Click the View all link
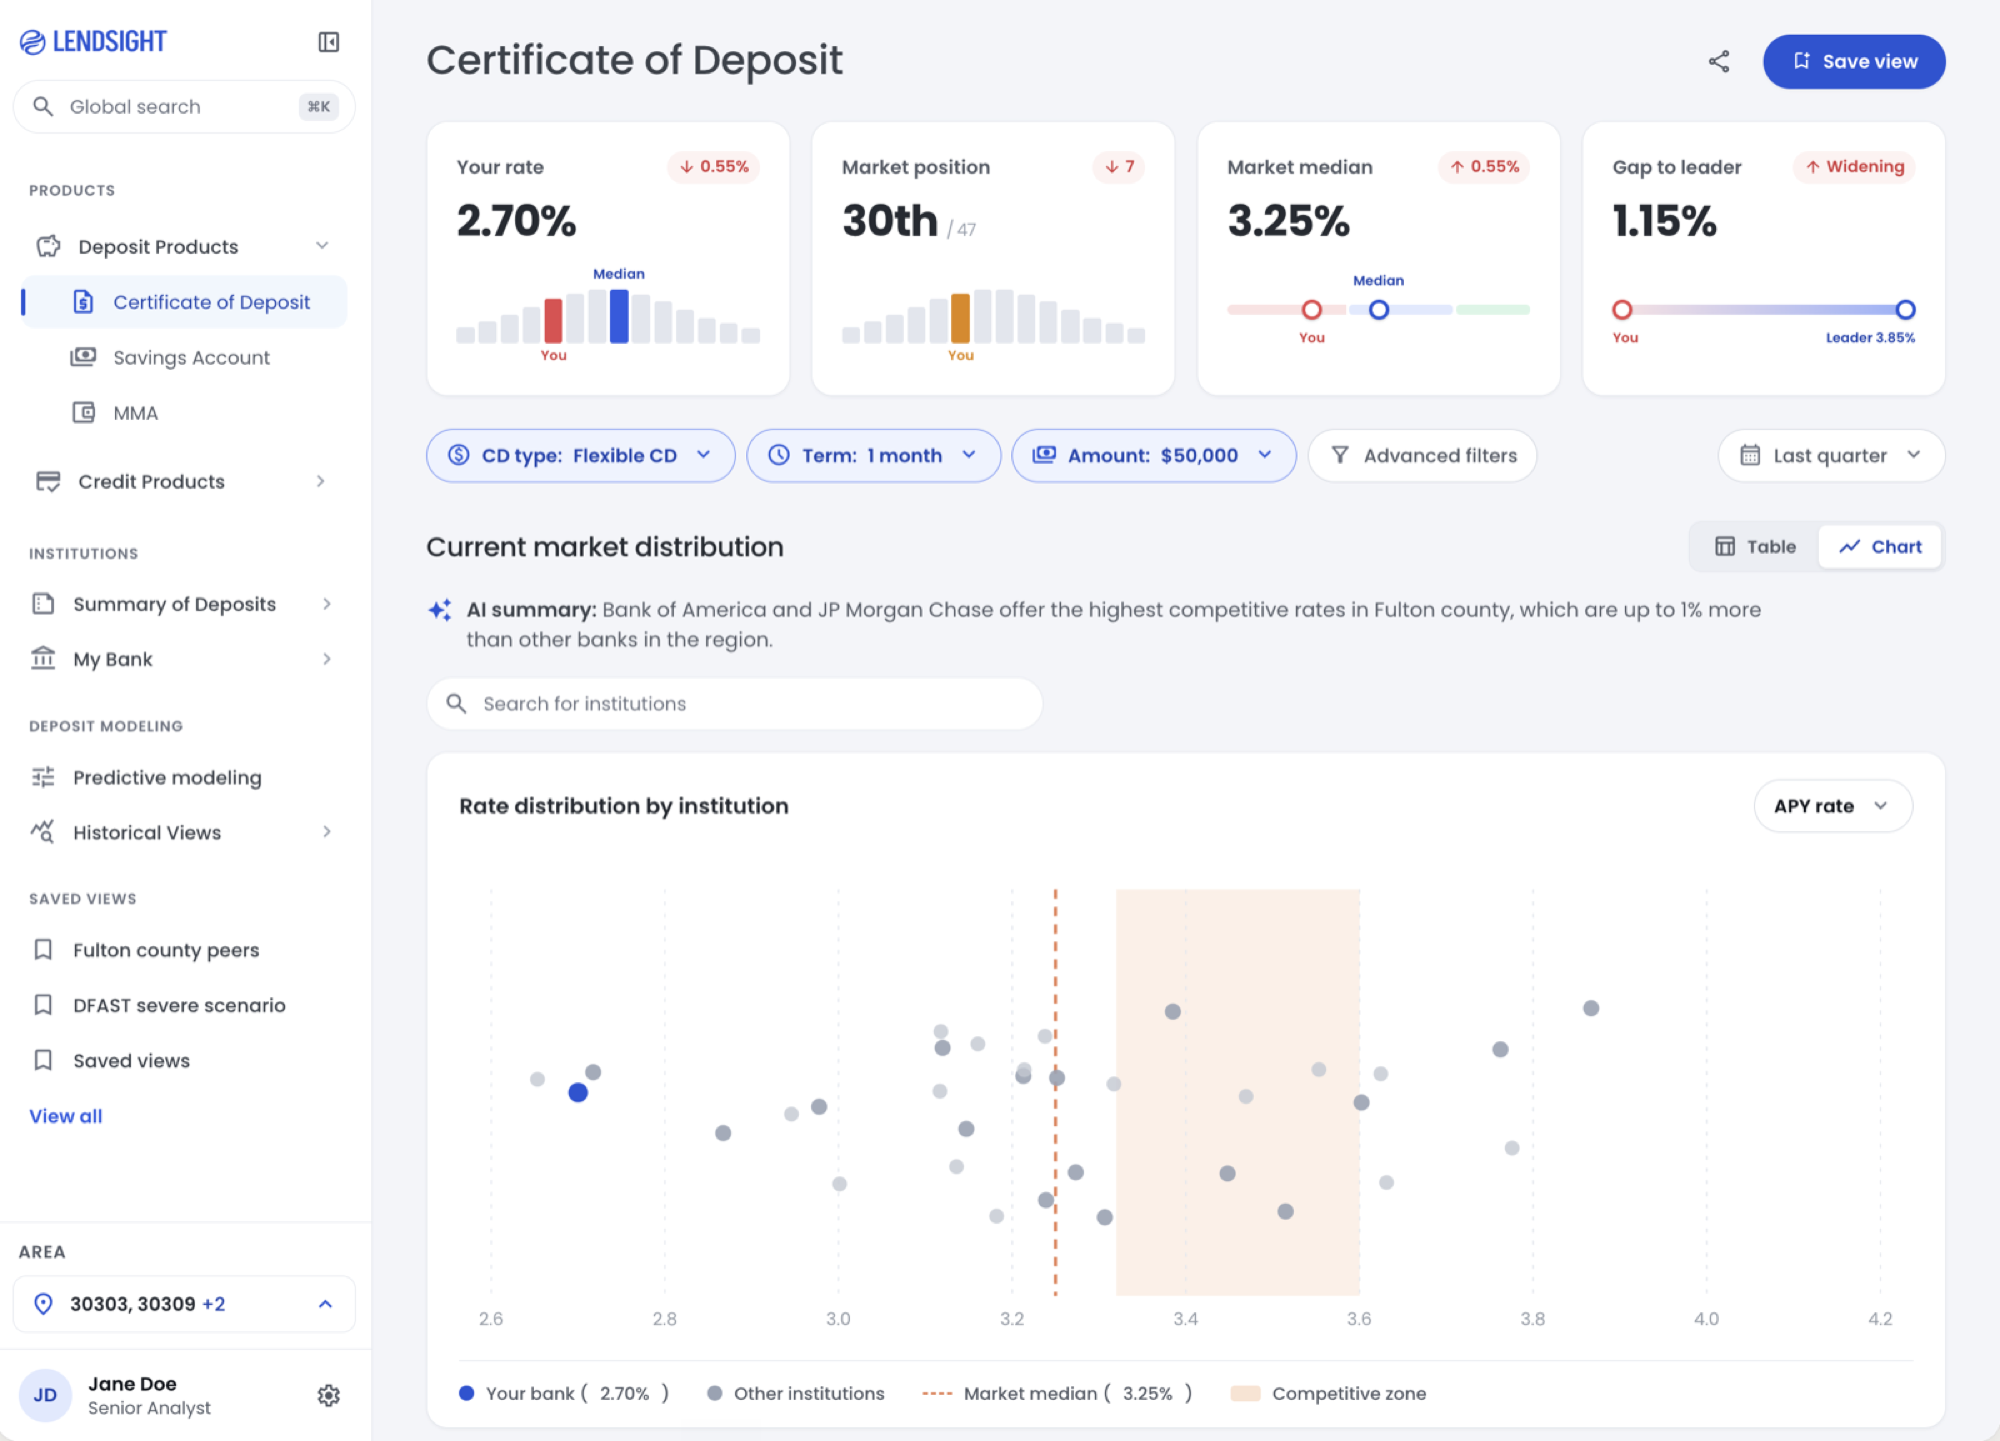 66,1116
